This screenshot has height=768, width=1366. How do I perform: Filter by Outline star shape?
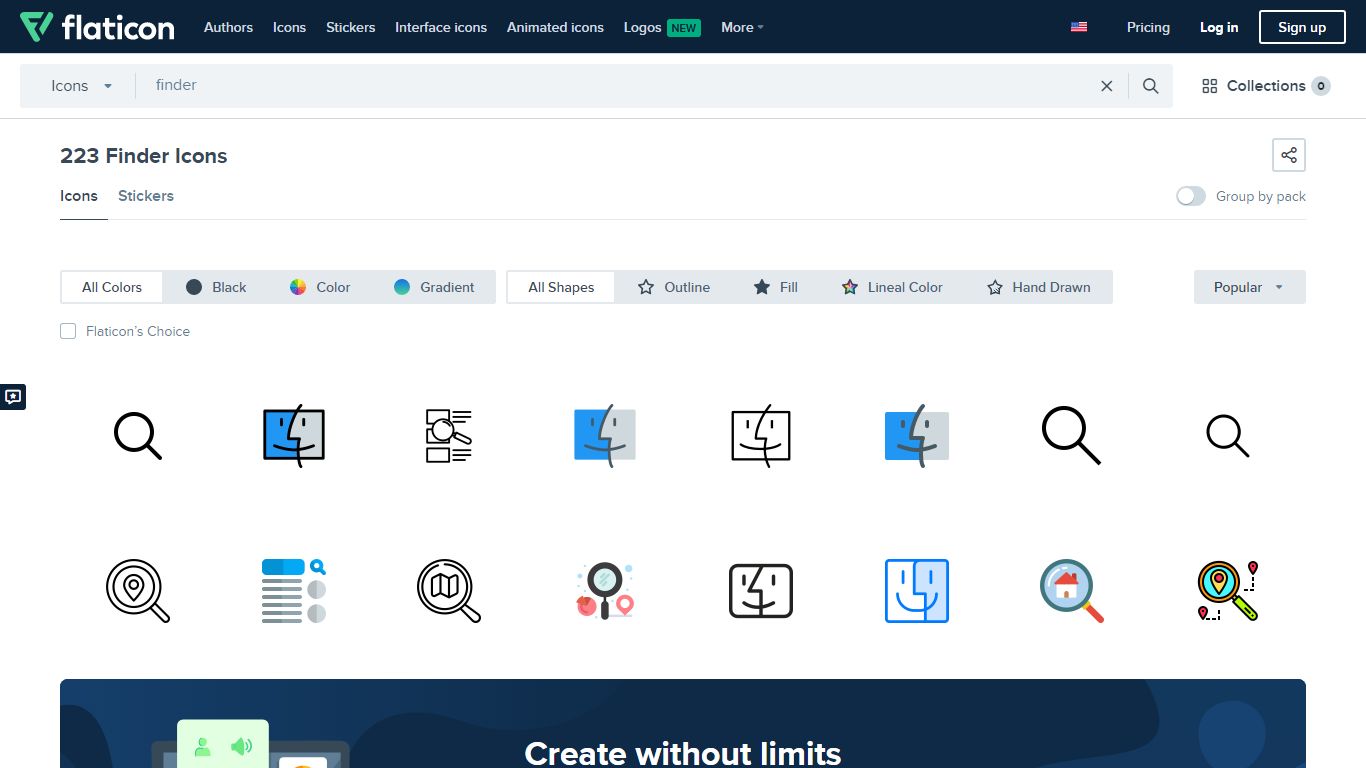point(673,287)
